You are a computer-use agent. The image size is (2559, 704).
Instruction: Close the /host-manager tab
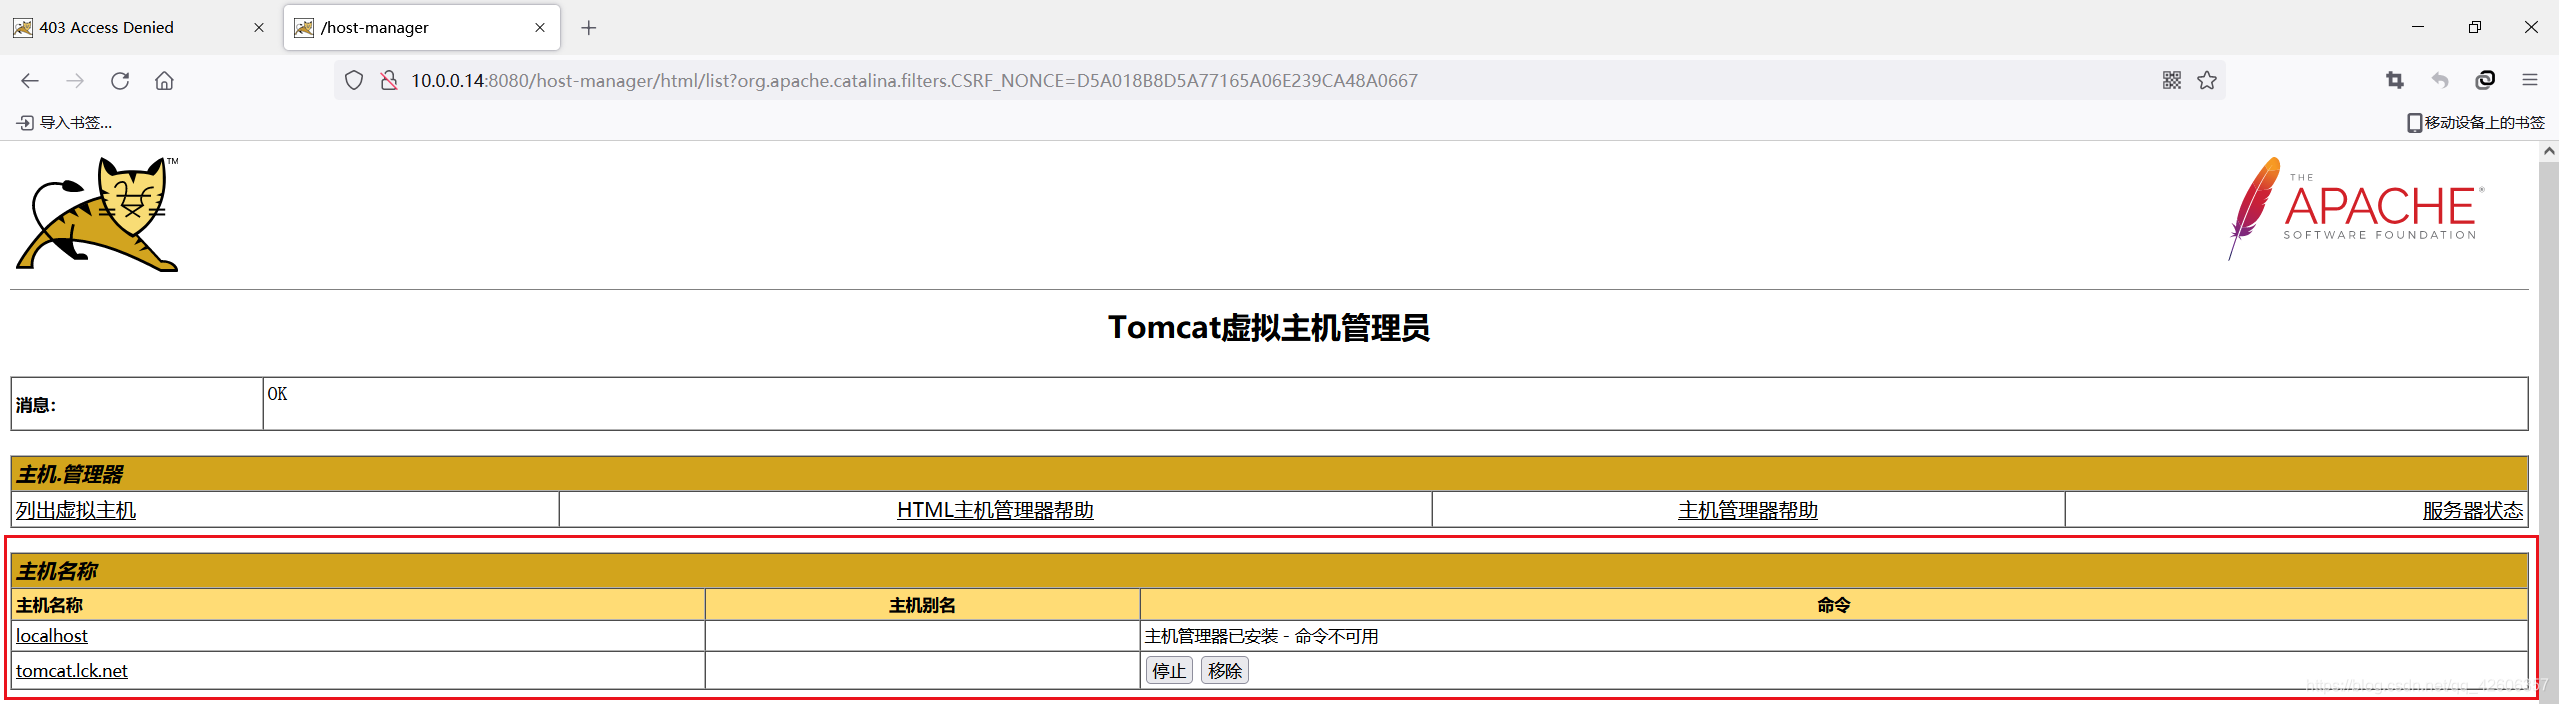point(540,28)
